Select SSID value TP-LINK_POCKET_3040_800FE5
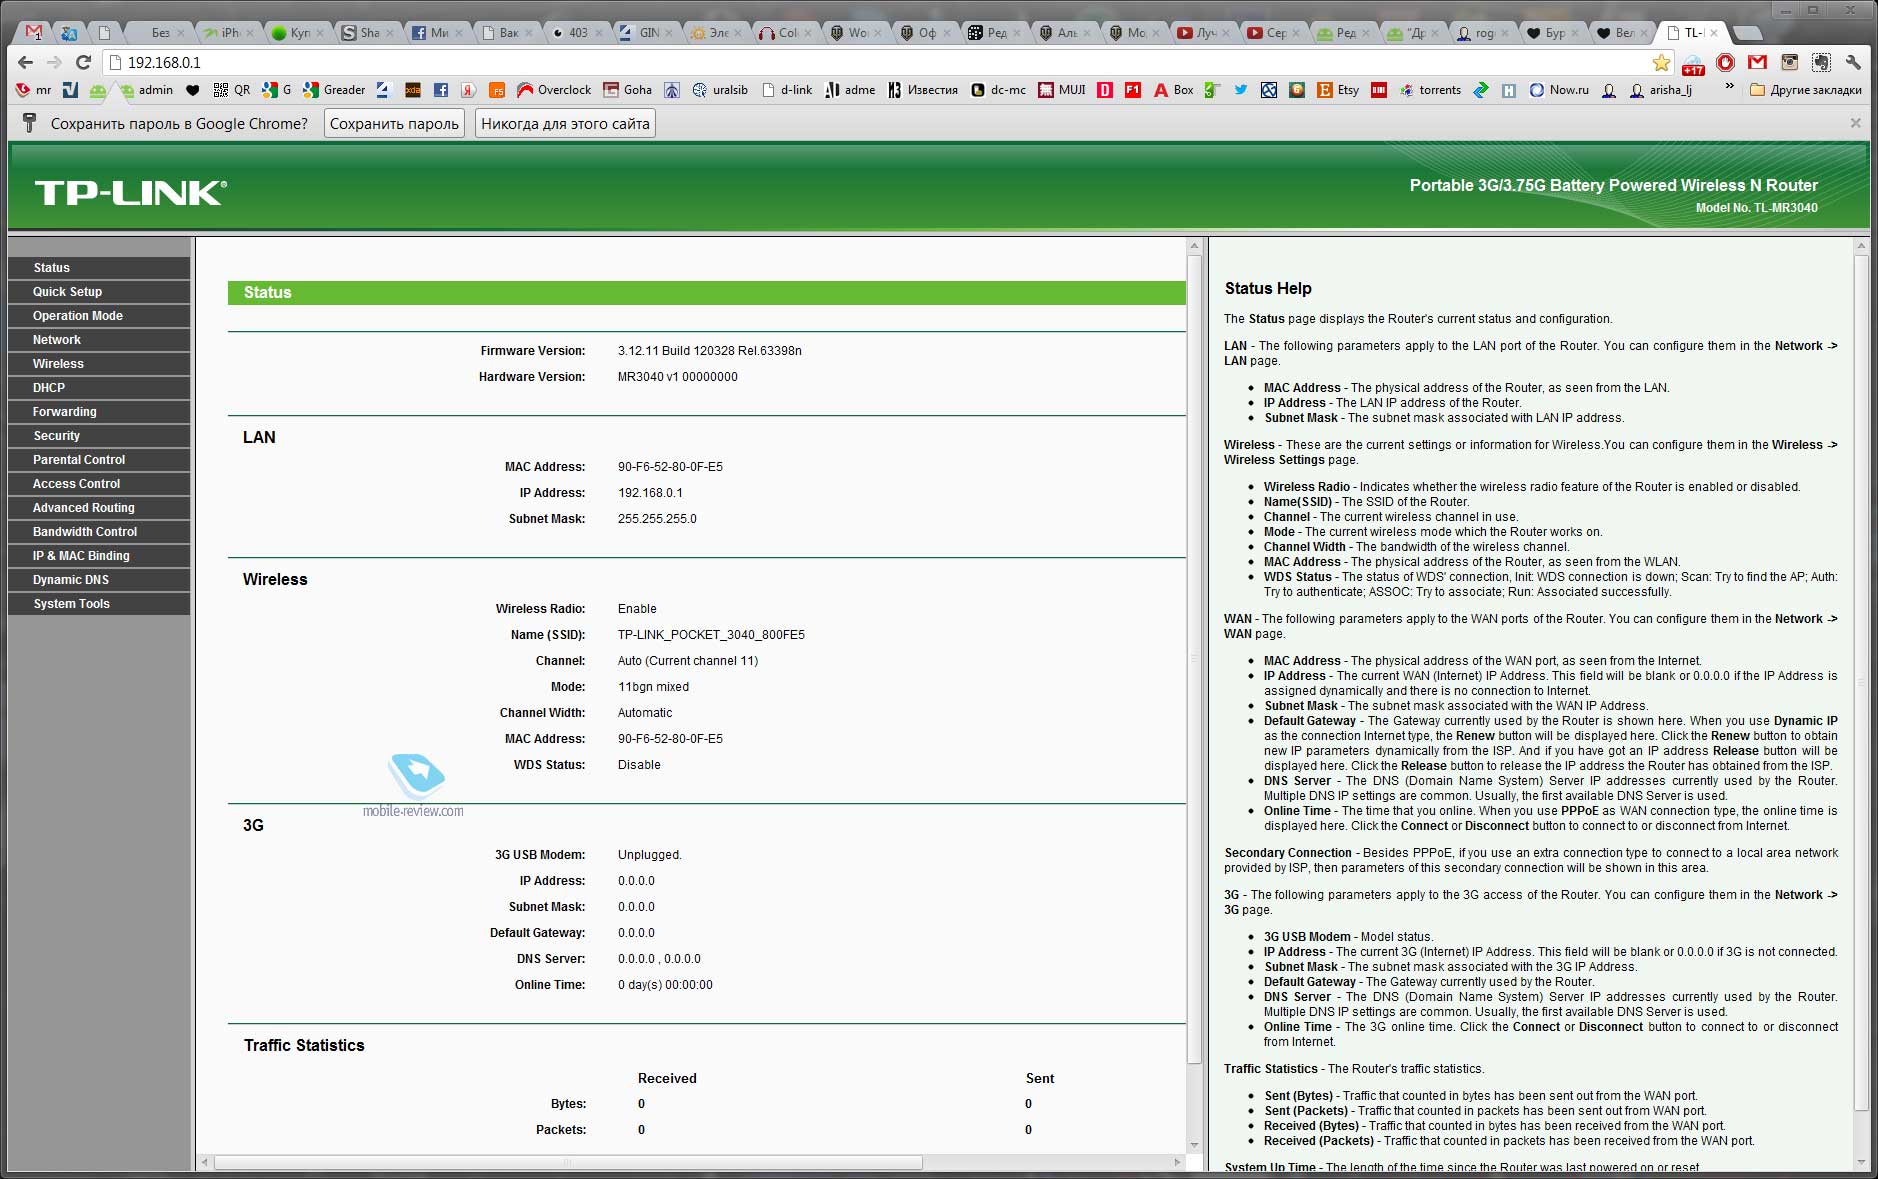The width and height of the screenshot is (1878, 1179). pyautogui.click(x=711, y=635)
